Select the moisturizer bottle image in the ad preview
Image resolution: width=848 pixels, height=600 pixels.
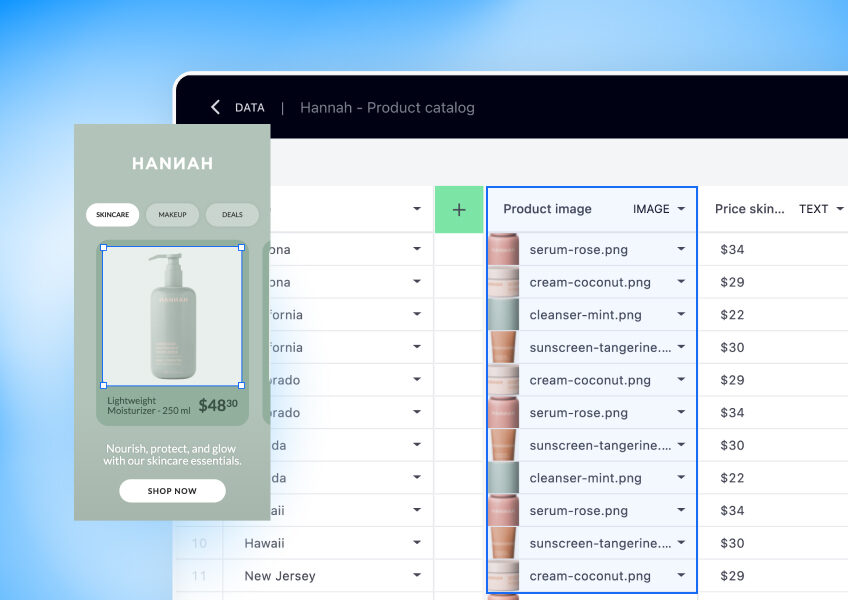coord(173,317)
